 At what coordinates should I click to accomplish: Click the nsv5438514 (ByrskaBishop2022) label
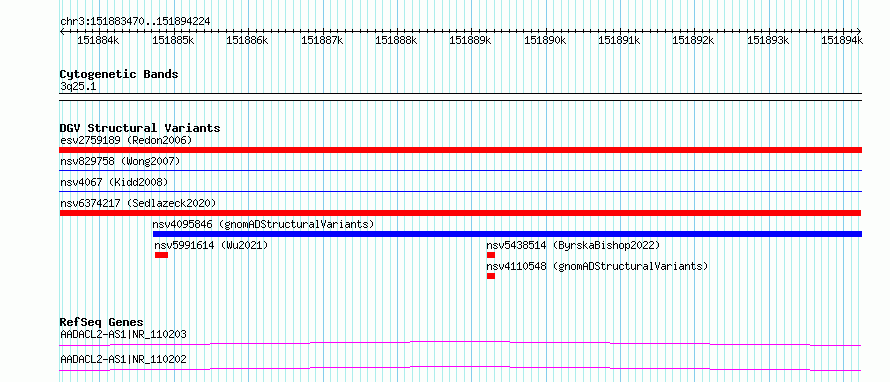pos(573,246)
